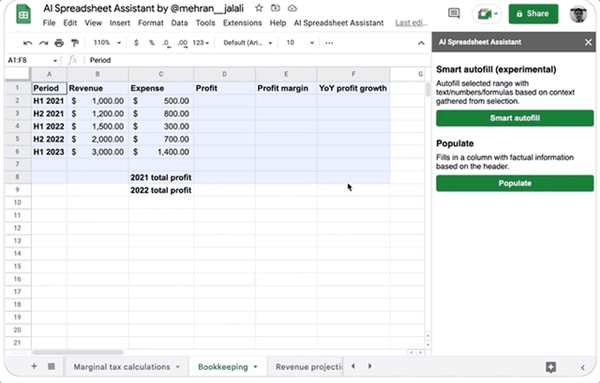The height and width of the screenshot is (383, 600).
Task: Open the zoom 110% dropdown
Action: pyautogui.click(x=107, y=43)
